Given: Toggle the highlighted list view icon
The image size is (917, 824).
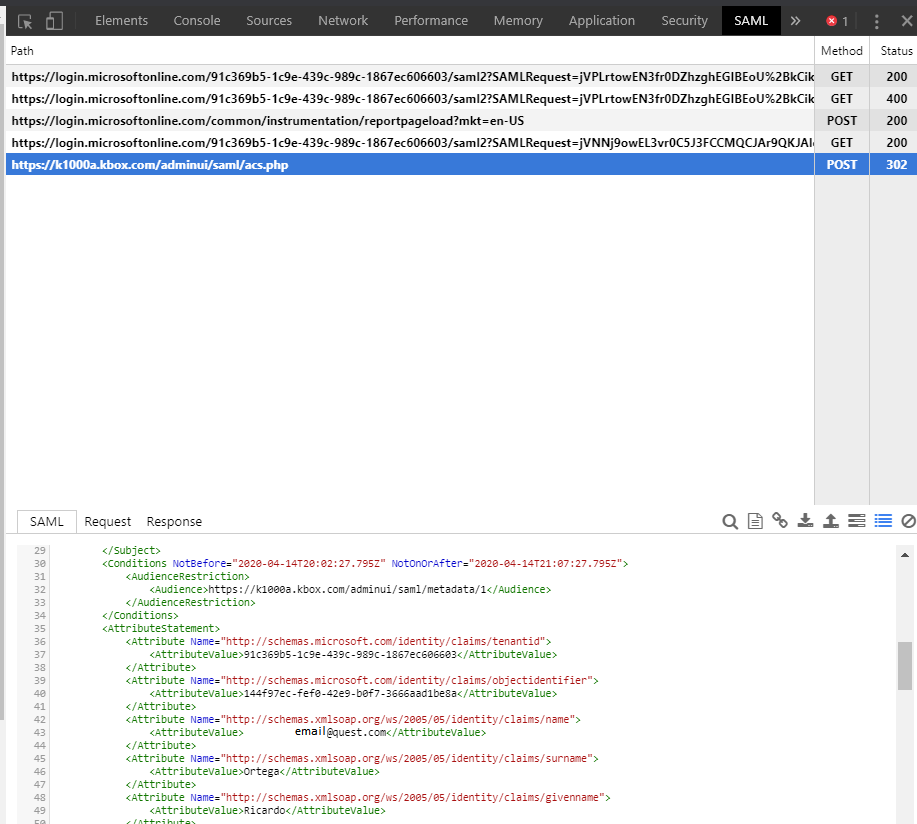Looking at the screenshot, I should pyautogui.click(x=882, y=521).
